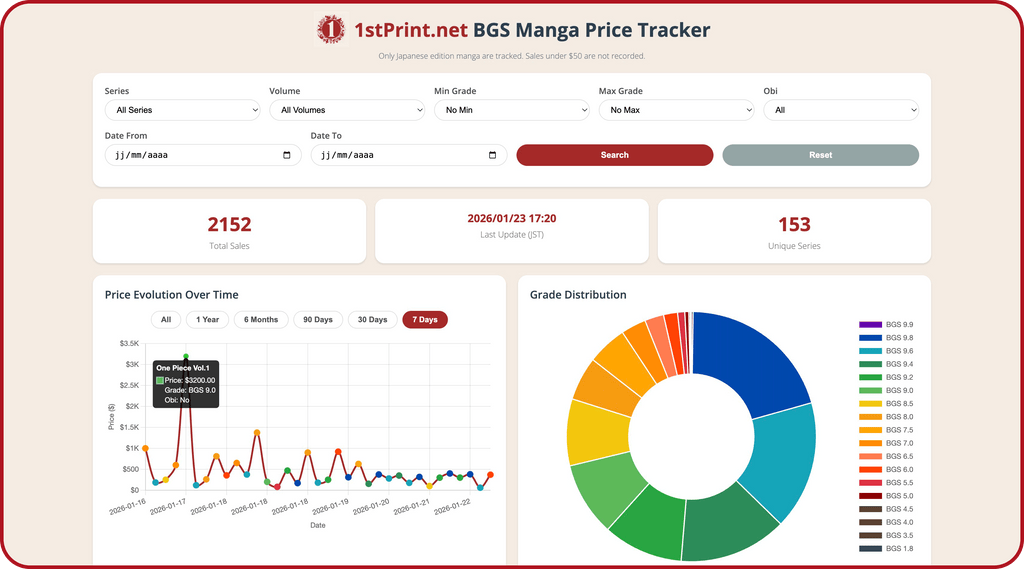1024x569 pixels.
Task: Click the Date To input field
Action: pyautogui.click(x=409, y=155)
